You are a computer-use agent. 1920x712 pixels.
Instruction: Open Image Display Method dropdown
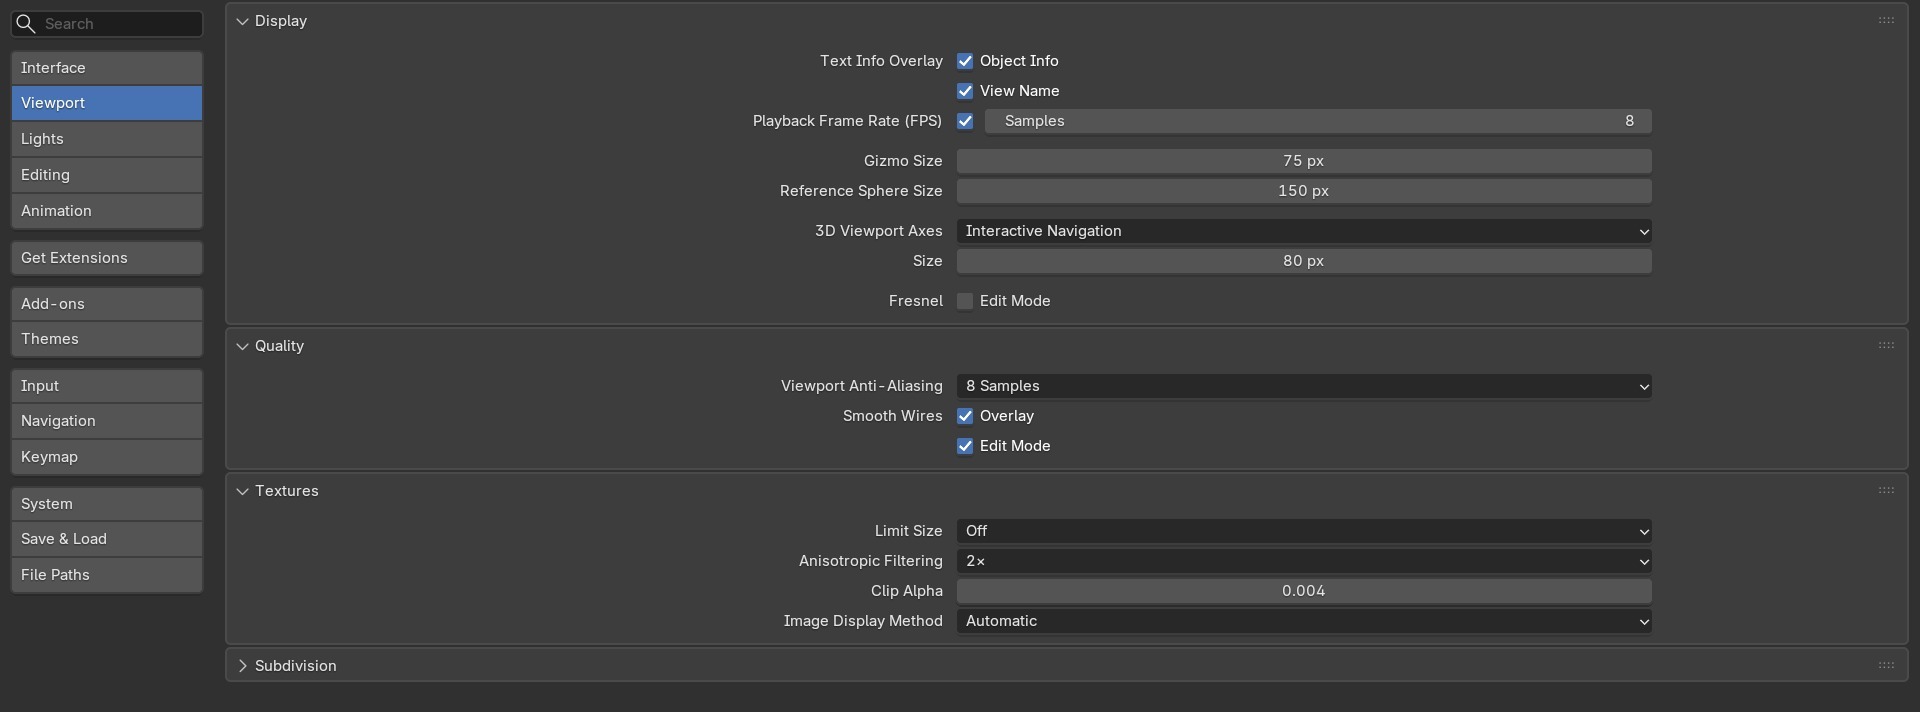tap(1304, 621)
